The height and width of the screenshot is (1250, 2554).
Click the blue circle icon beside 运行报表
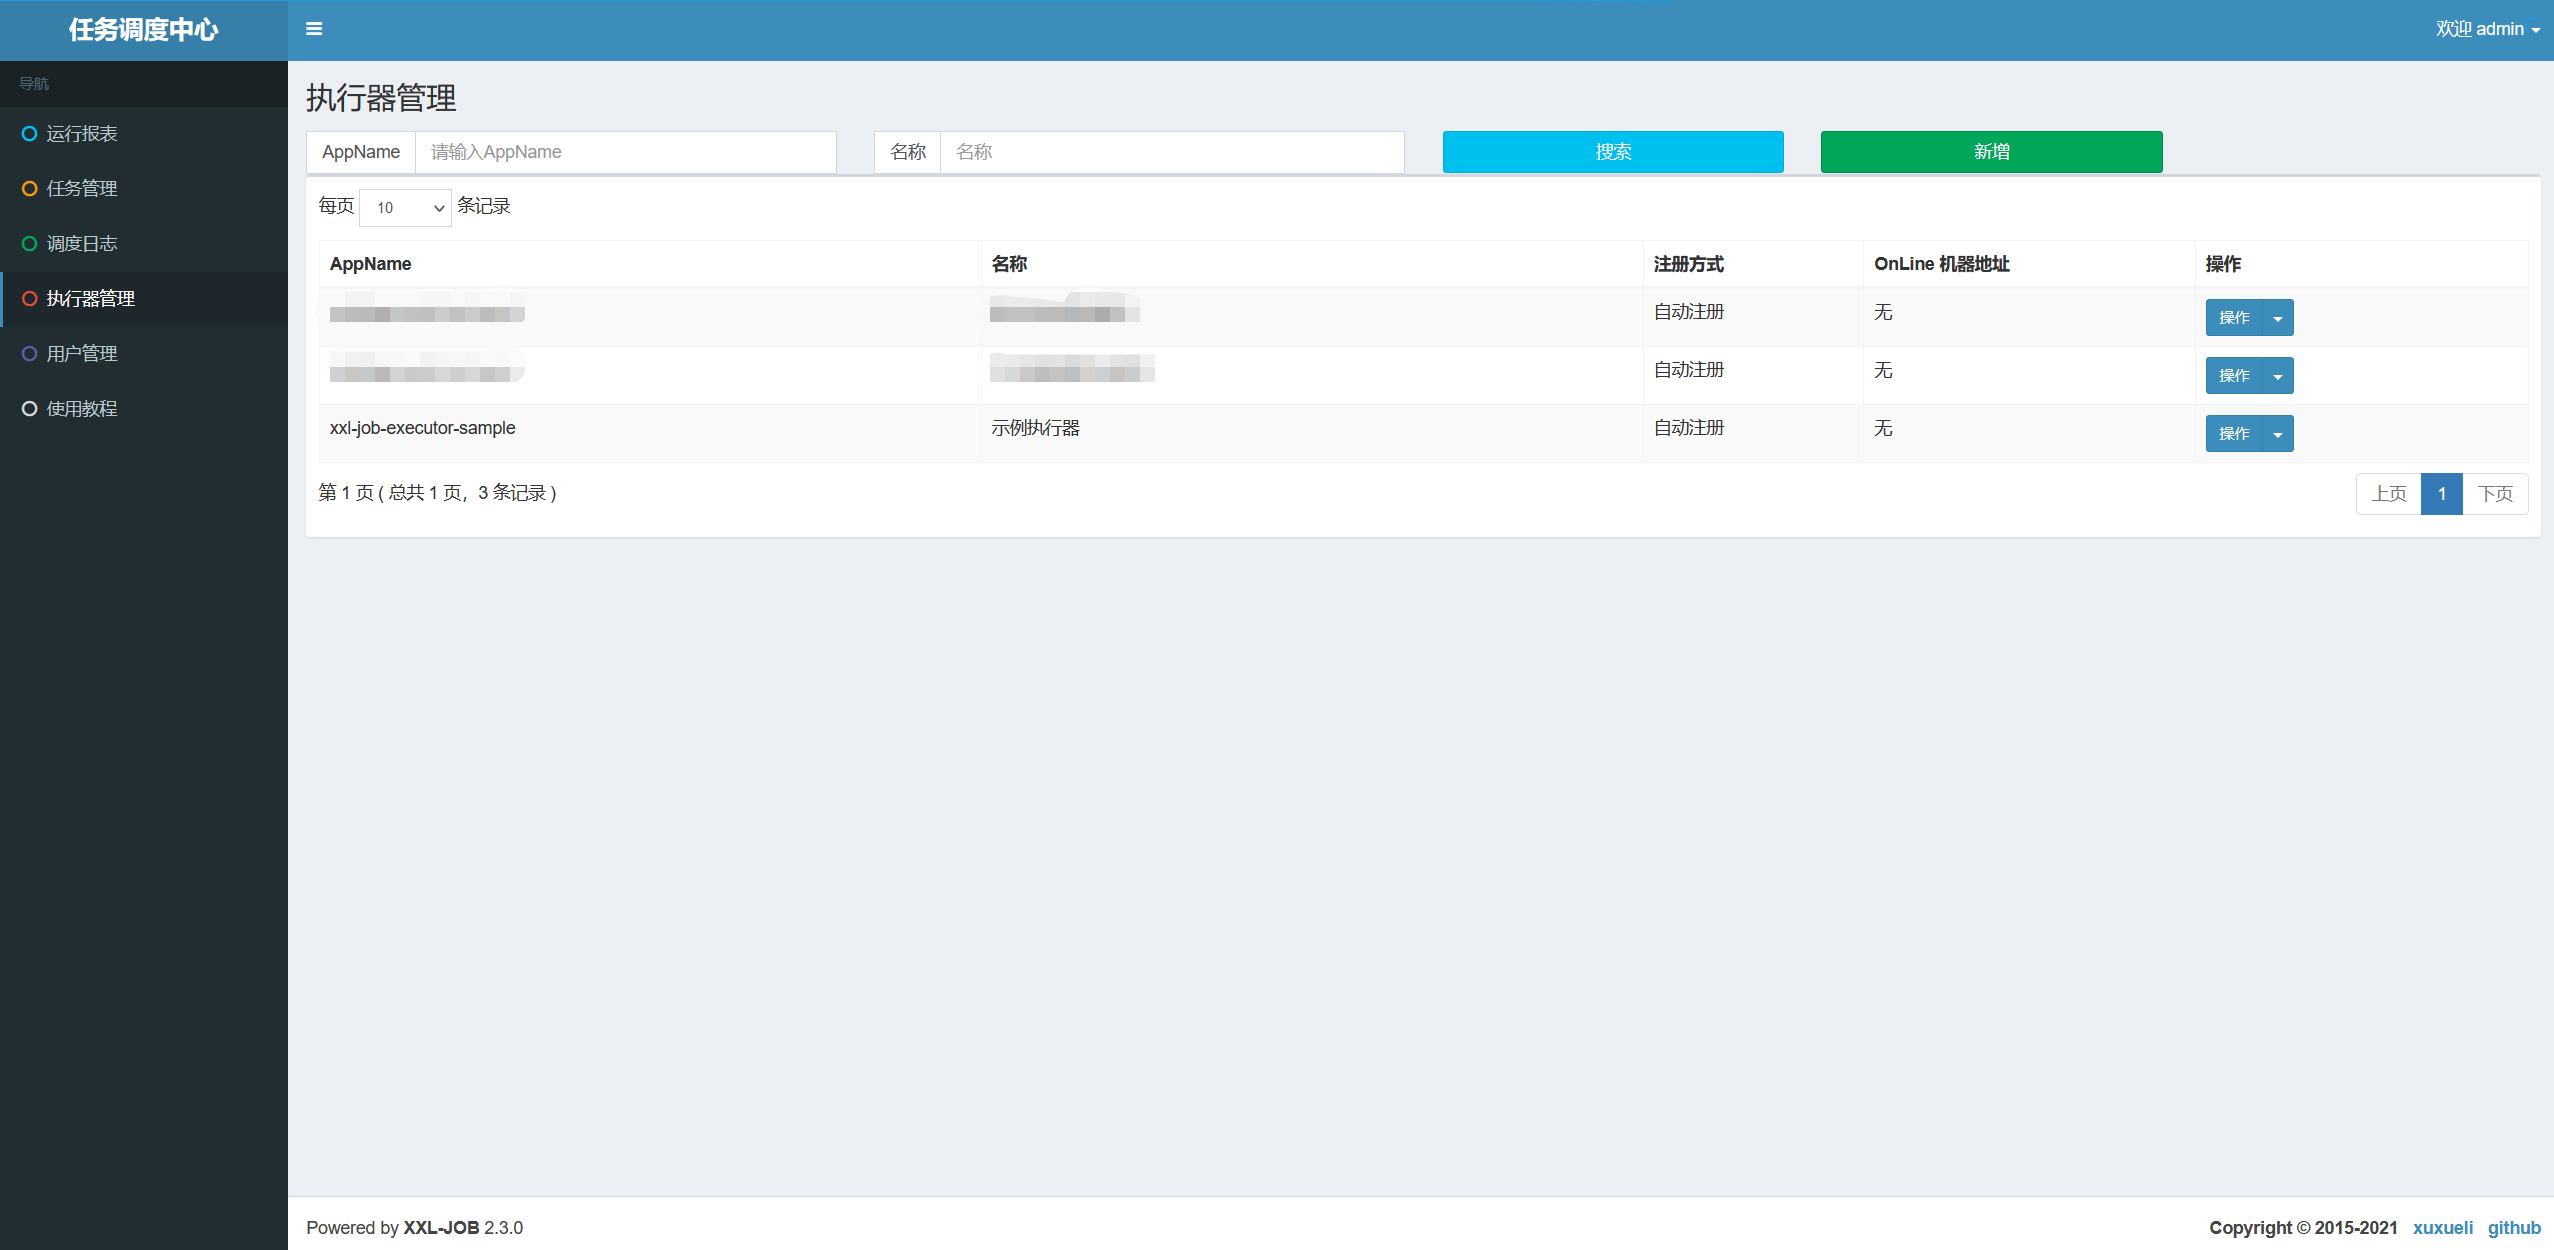(x=30, y=134)
